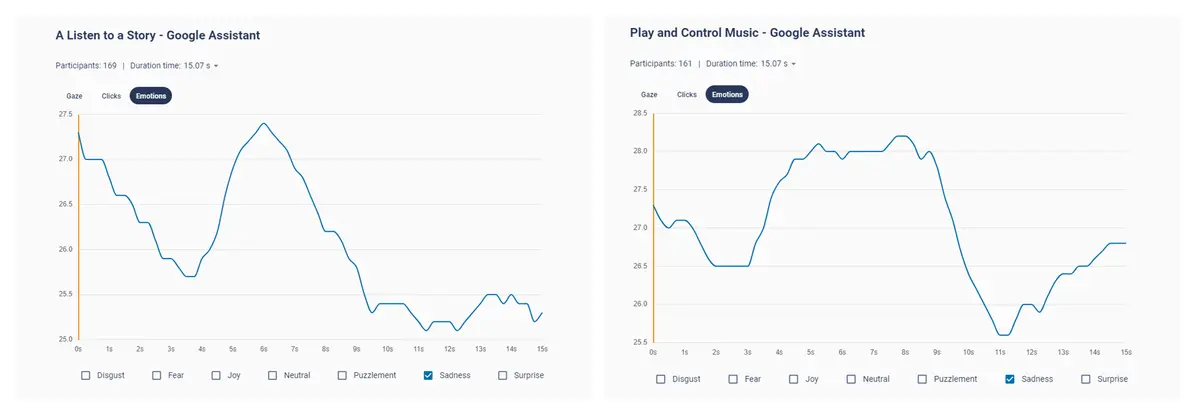Toggle Puzzlement in Listen to a Story chart
Viewport: 1200px width, 418px height.
343,375
